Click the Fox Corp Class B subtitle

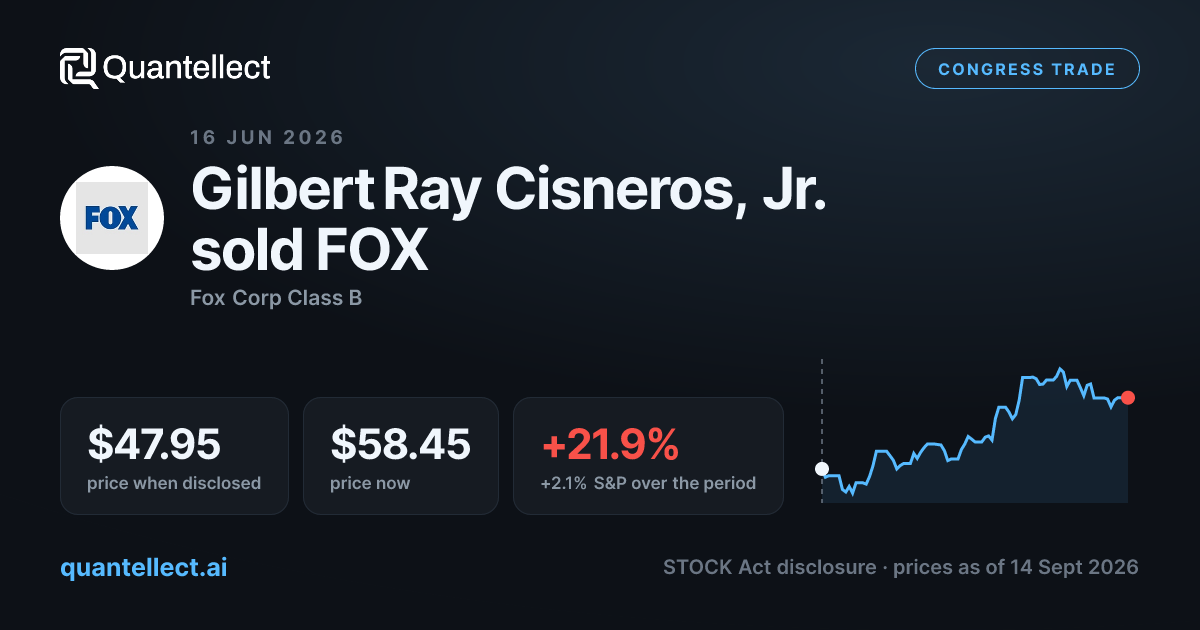coord(276,298)
